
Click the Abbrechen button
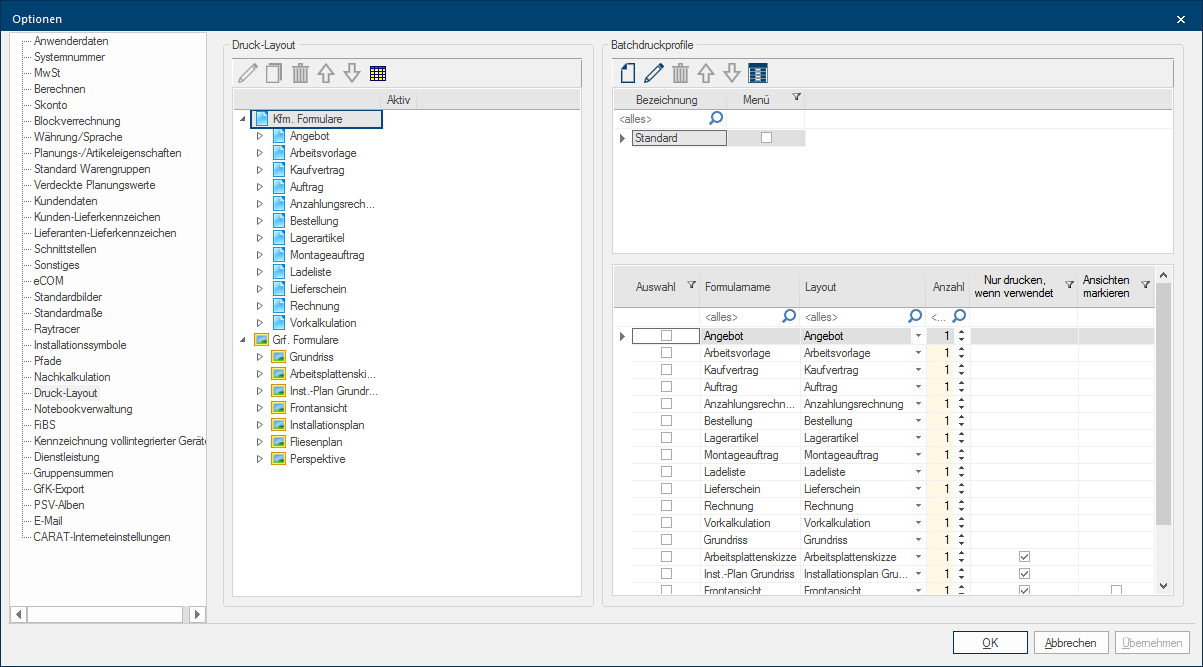point(1072,643)
